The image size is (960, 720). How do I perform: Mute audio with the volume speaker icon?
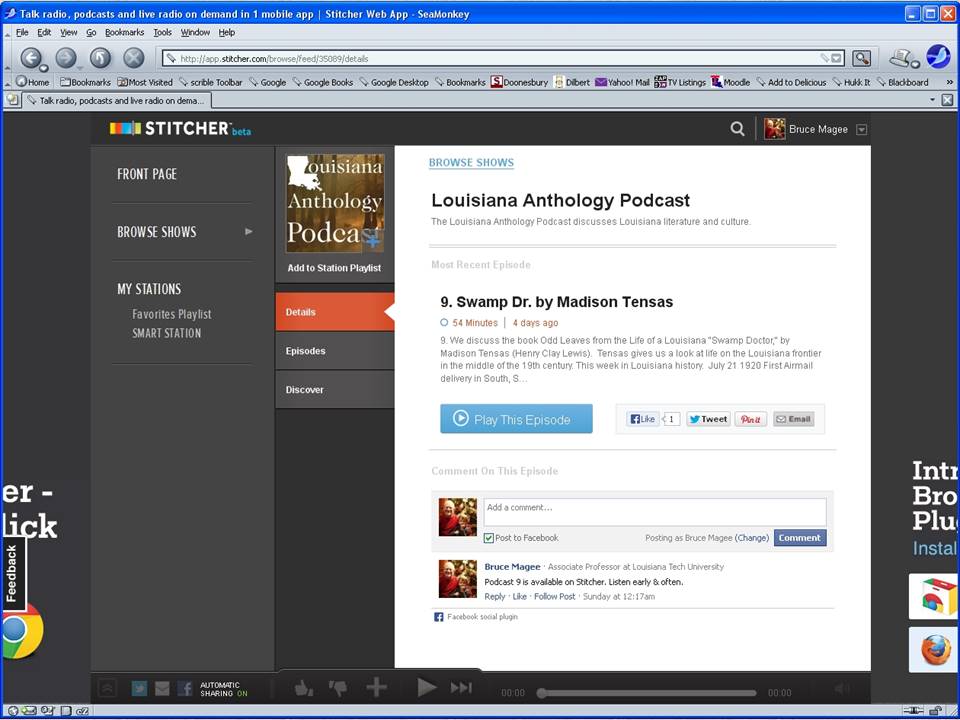tap(842, 688)
